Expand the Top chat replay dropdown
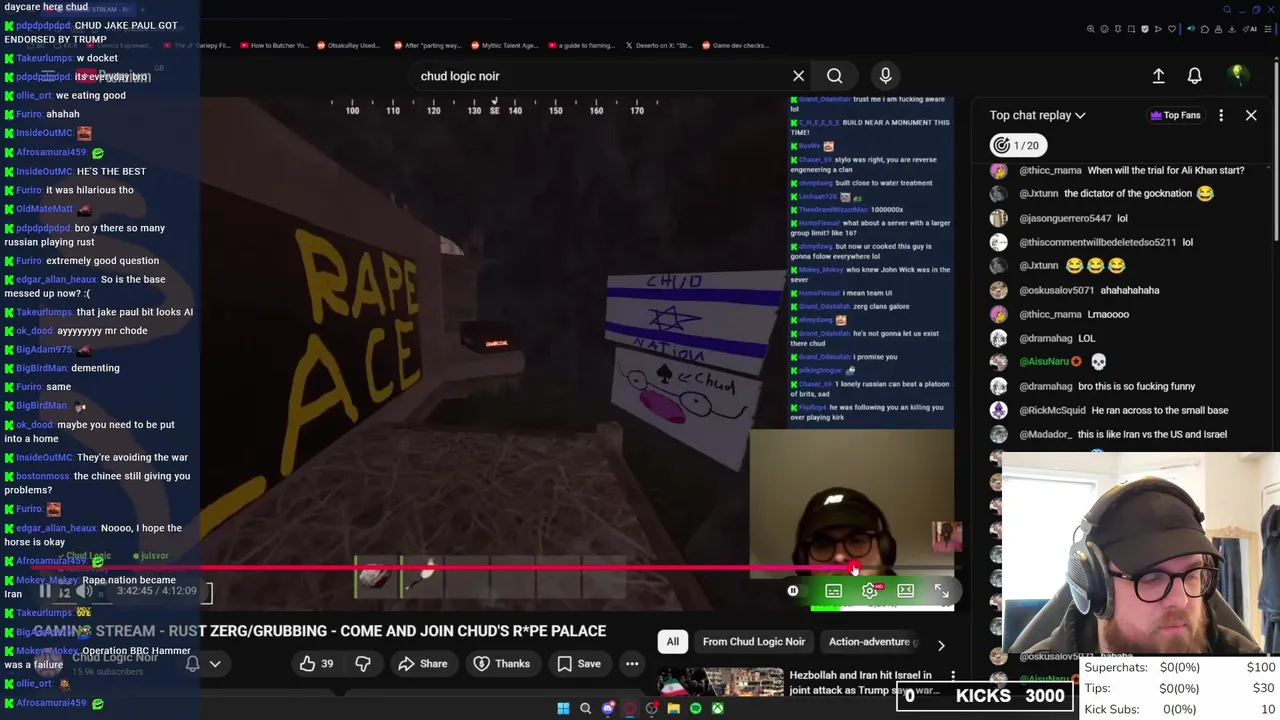Image resolution: width=1280 pixels, height=720 pixels. pyautogui.click(x=1037, y=115)
